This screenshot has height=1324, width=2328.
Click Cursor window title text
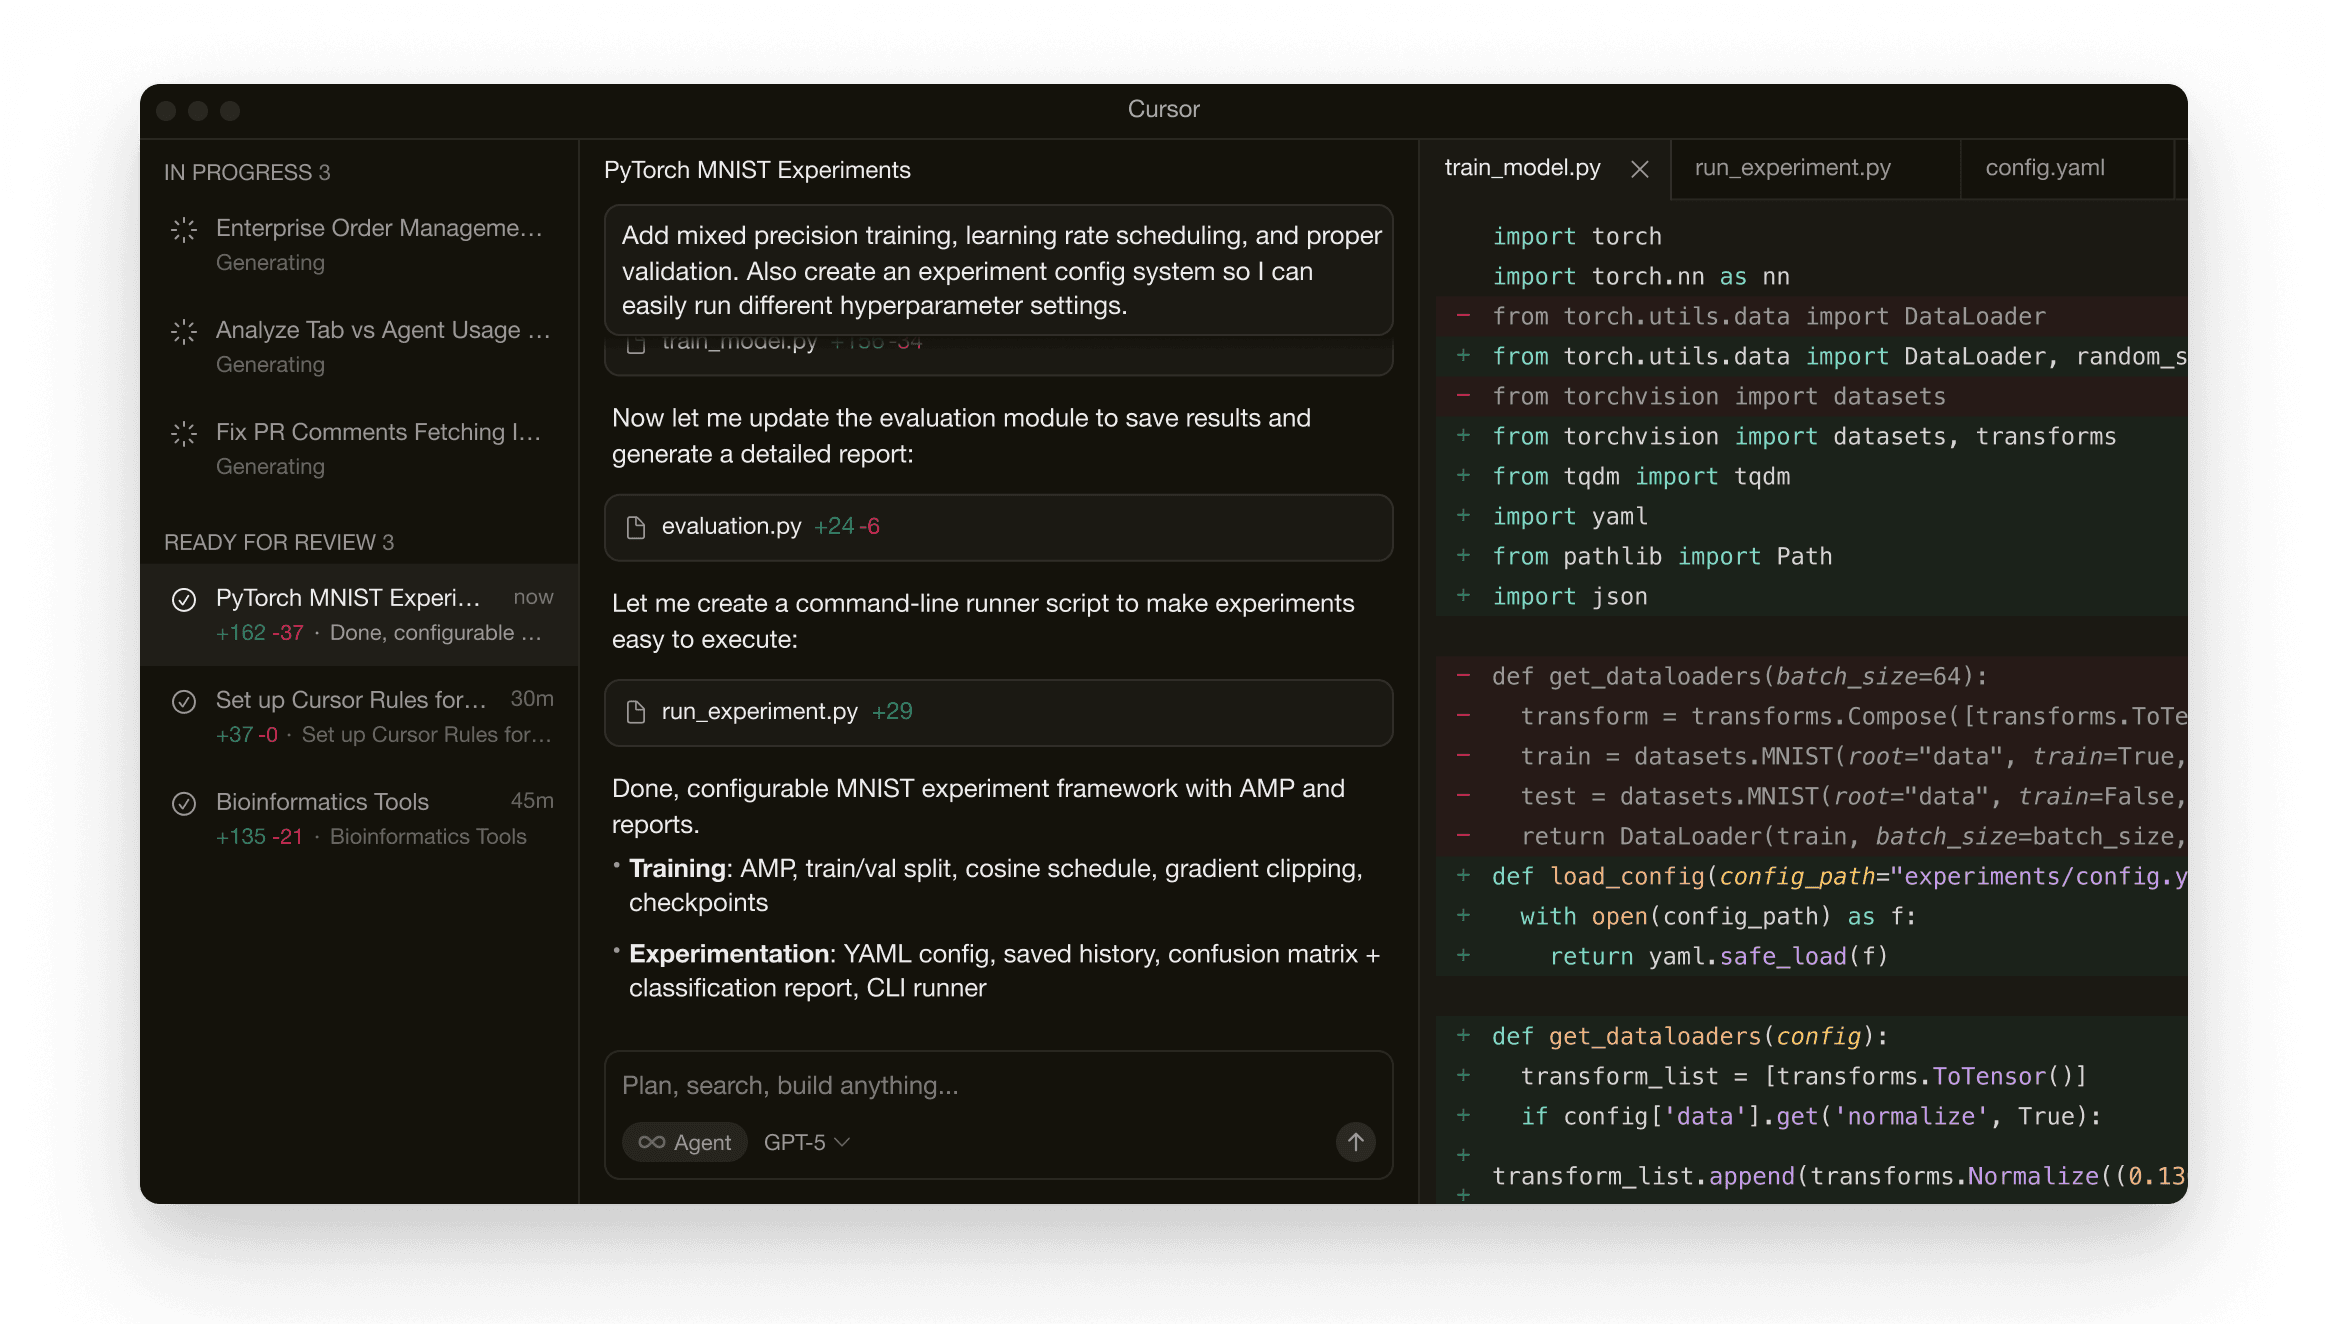pos(1164,109)
